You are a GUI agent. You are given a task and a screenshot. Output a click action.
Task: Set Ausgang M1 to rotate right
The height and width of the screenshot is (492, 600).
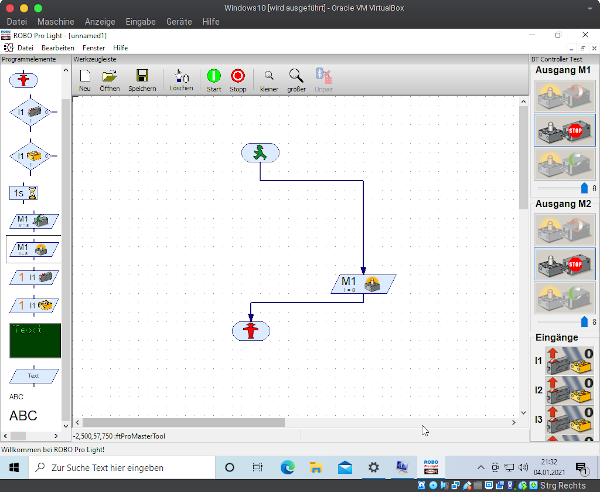point(564,165)
